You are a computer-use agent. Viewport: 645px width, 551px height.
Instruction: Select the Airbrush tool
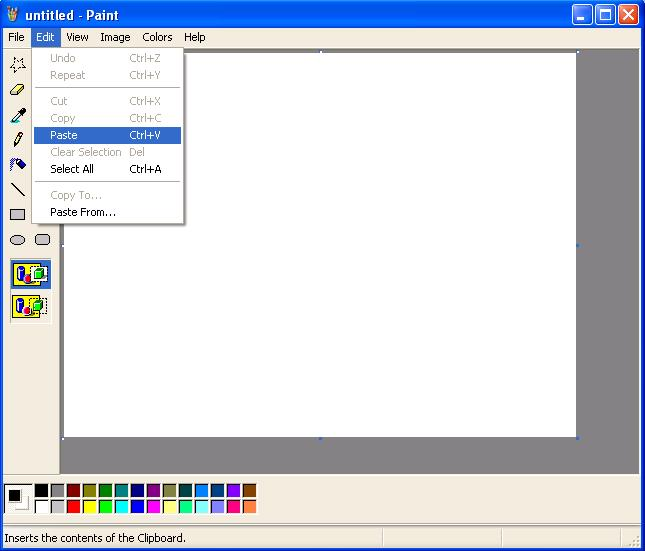pyautogui.click(x=18, y=165)
